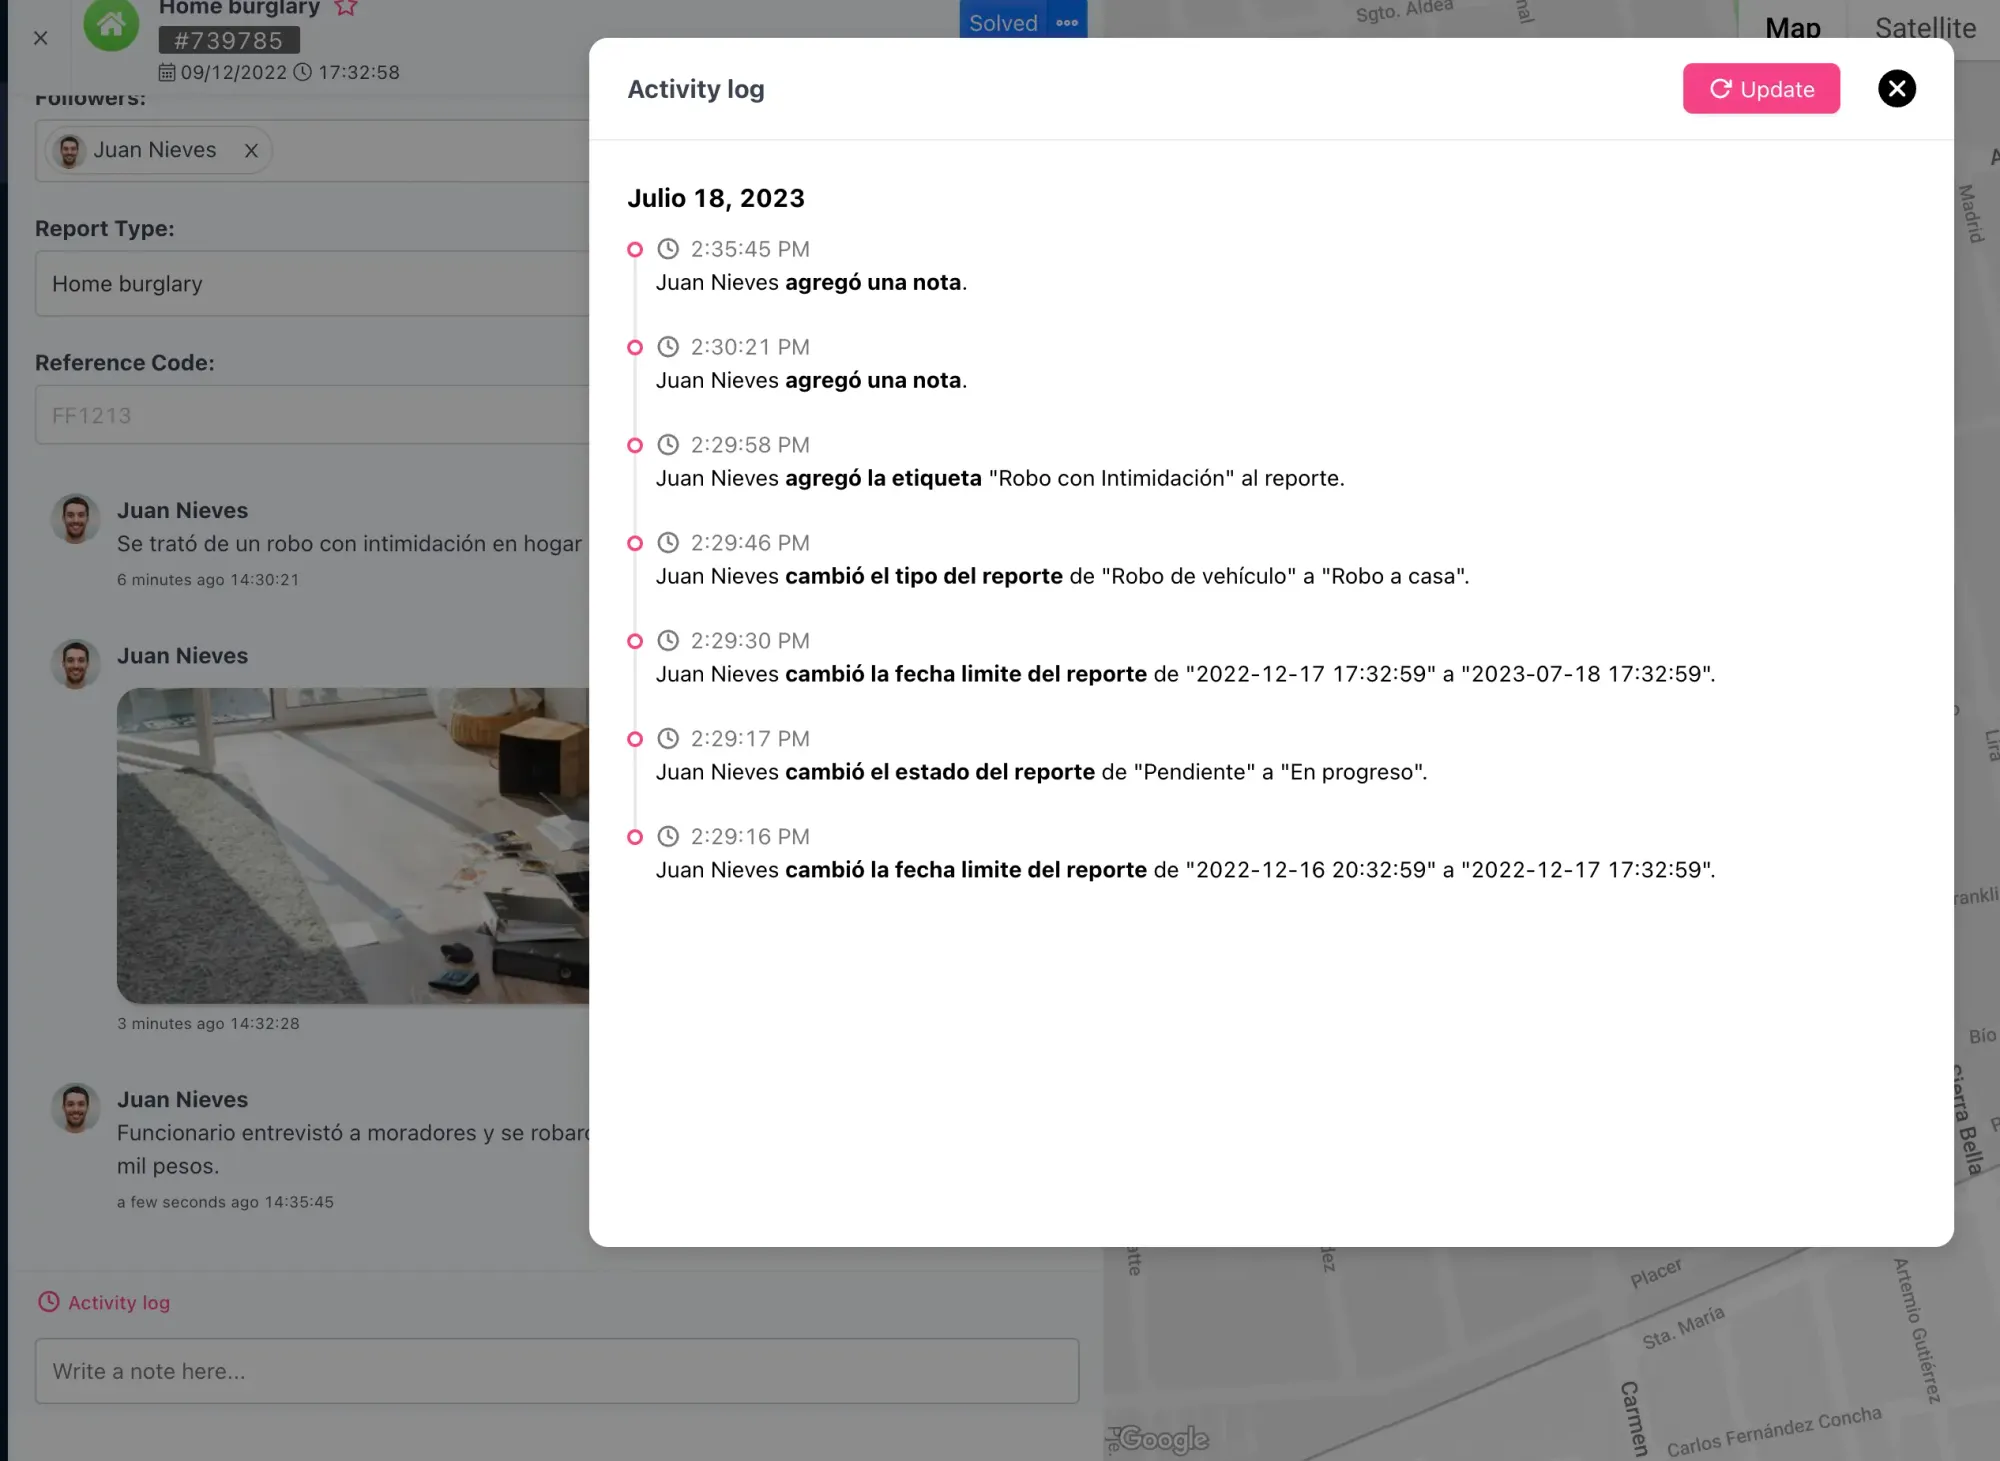
Task: Click the refresh icon inside the Update button
Action: point(1720,88)
